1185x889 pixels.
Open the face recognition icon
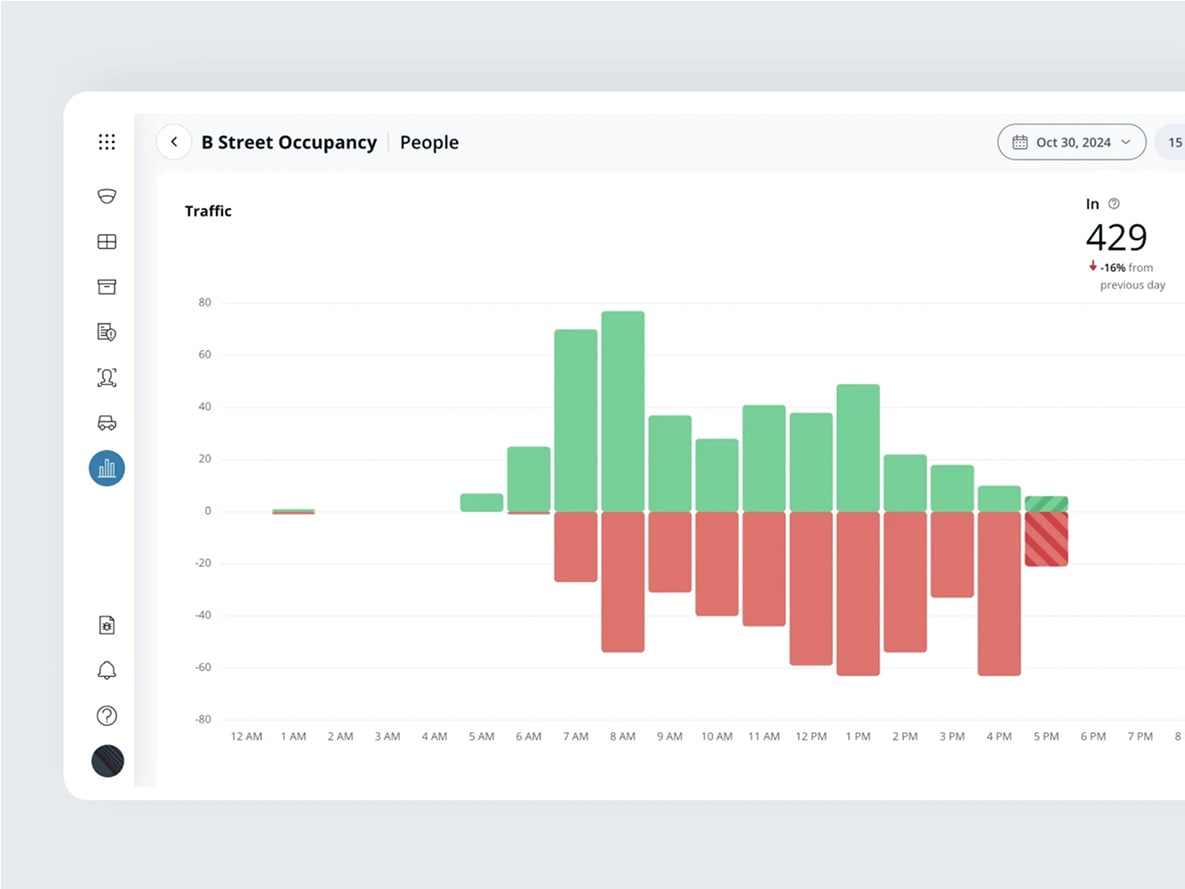coord(107,377)
